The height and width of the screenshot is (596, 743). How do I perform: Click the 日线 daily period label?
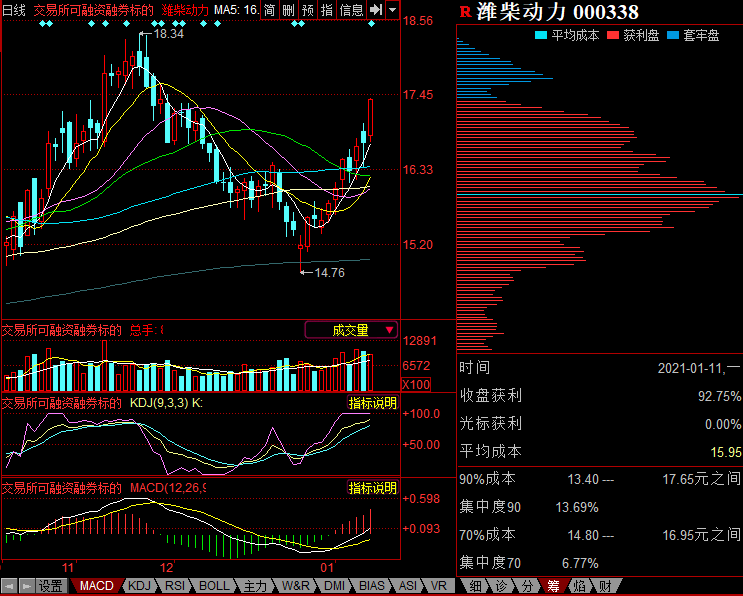(x=14, y=10)
